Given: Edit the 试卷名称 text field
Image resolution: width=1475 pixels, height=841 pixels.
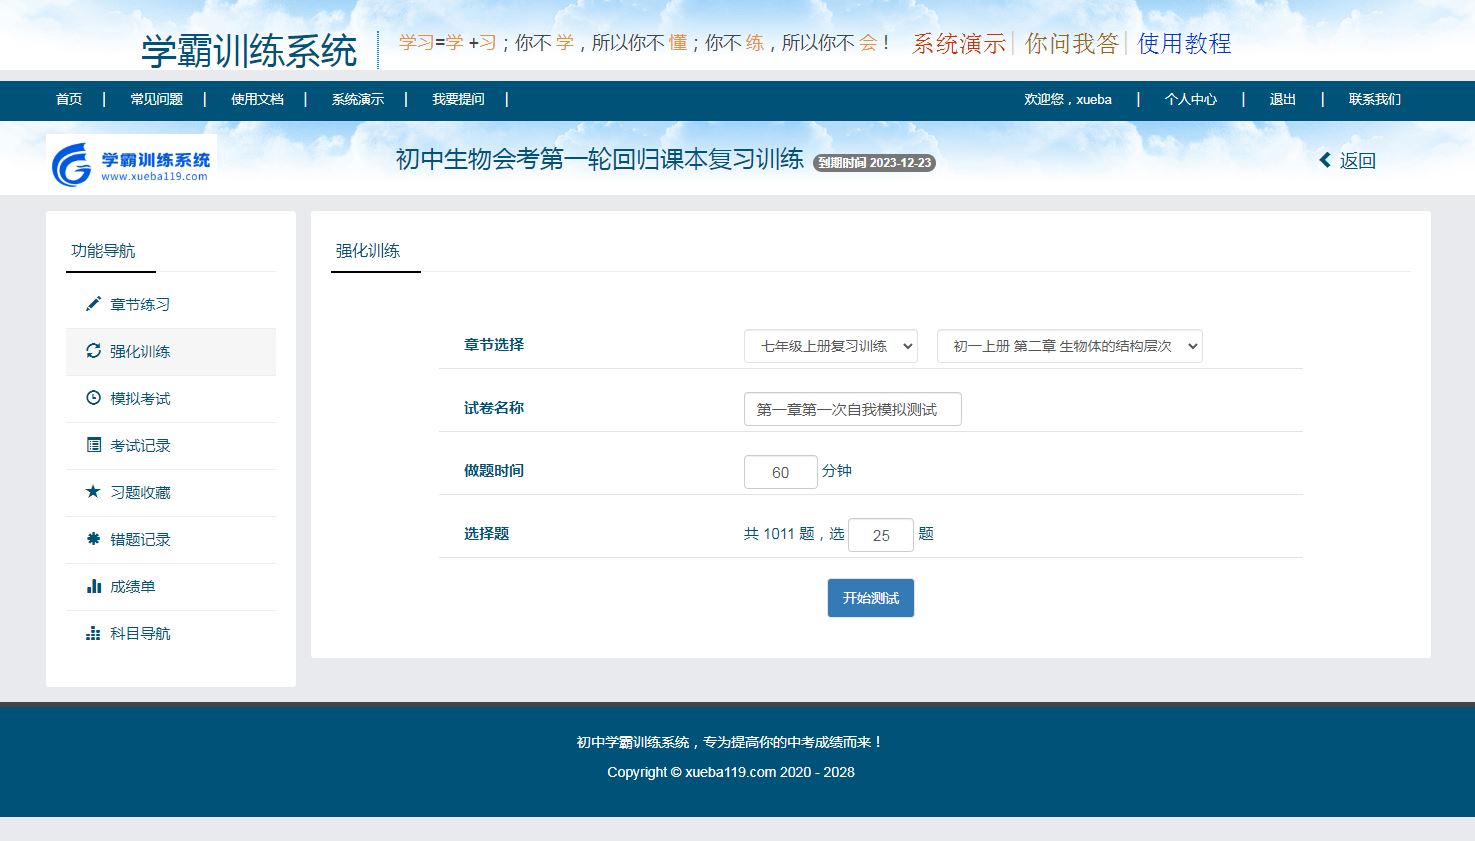Looking at the screenshot, I should 851,408.
